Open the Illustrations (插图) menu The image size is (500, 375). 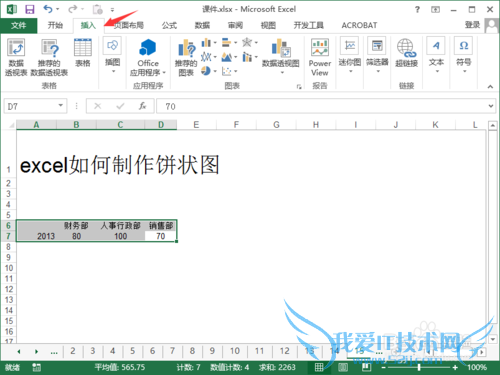click(x=112, y=55)
